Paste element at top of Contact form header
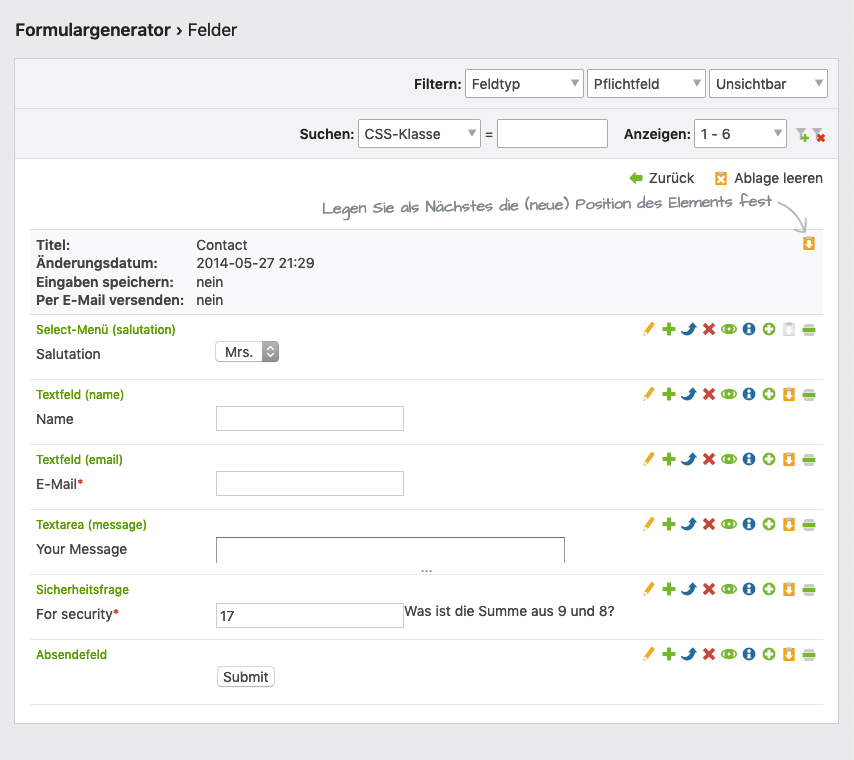 click(809, 243)
